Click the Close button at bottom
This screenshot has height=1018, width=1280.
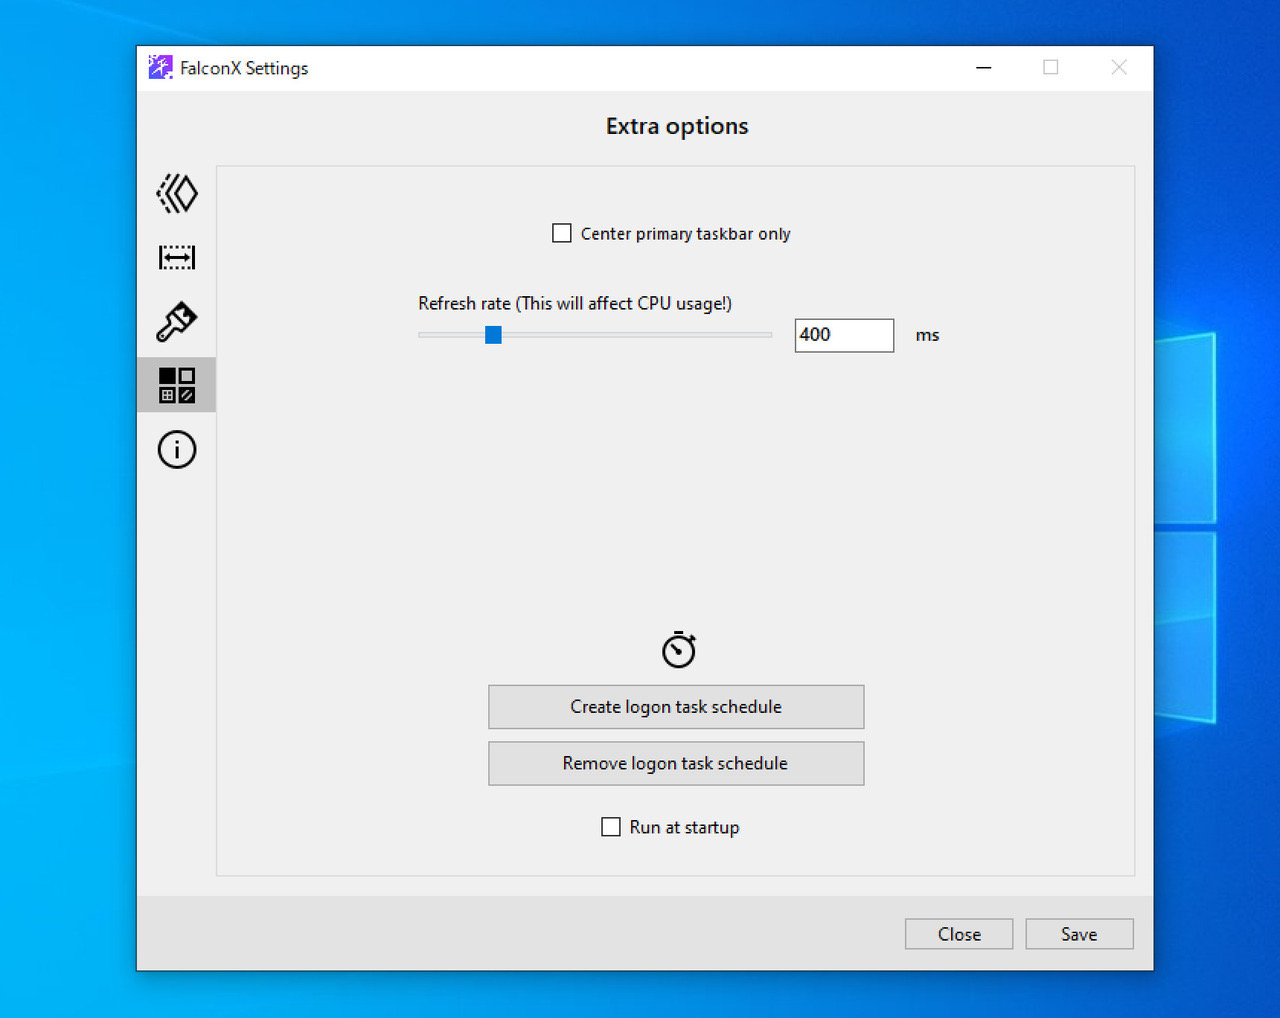(959, 934)
